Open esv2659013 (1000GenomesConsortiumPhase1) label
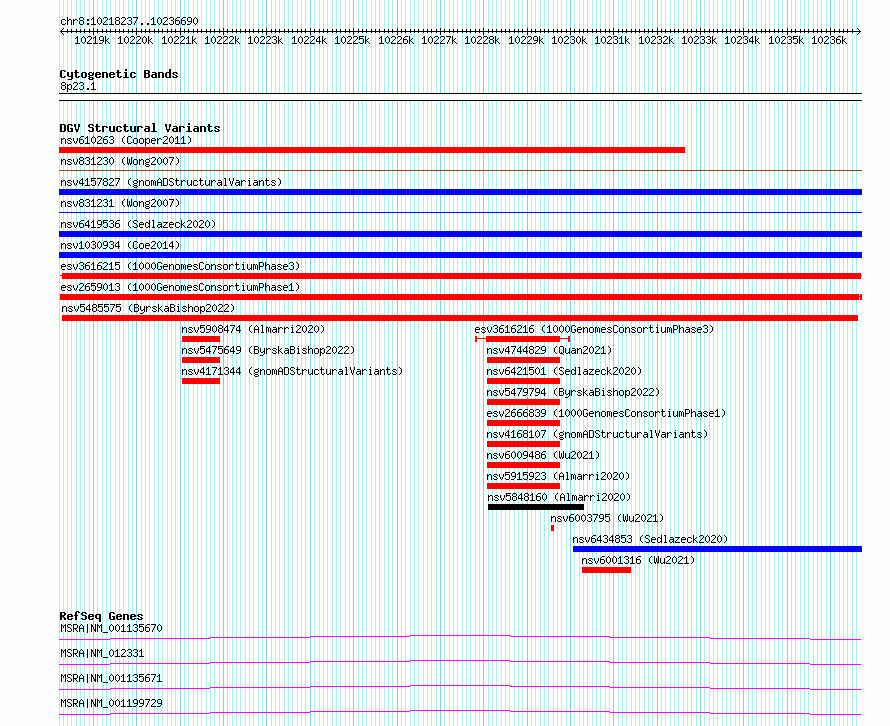Image resolution: width=890 pixels, height=726 pixels. pyautogui.click(x=180, y=287)
